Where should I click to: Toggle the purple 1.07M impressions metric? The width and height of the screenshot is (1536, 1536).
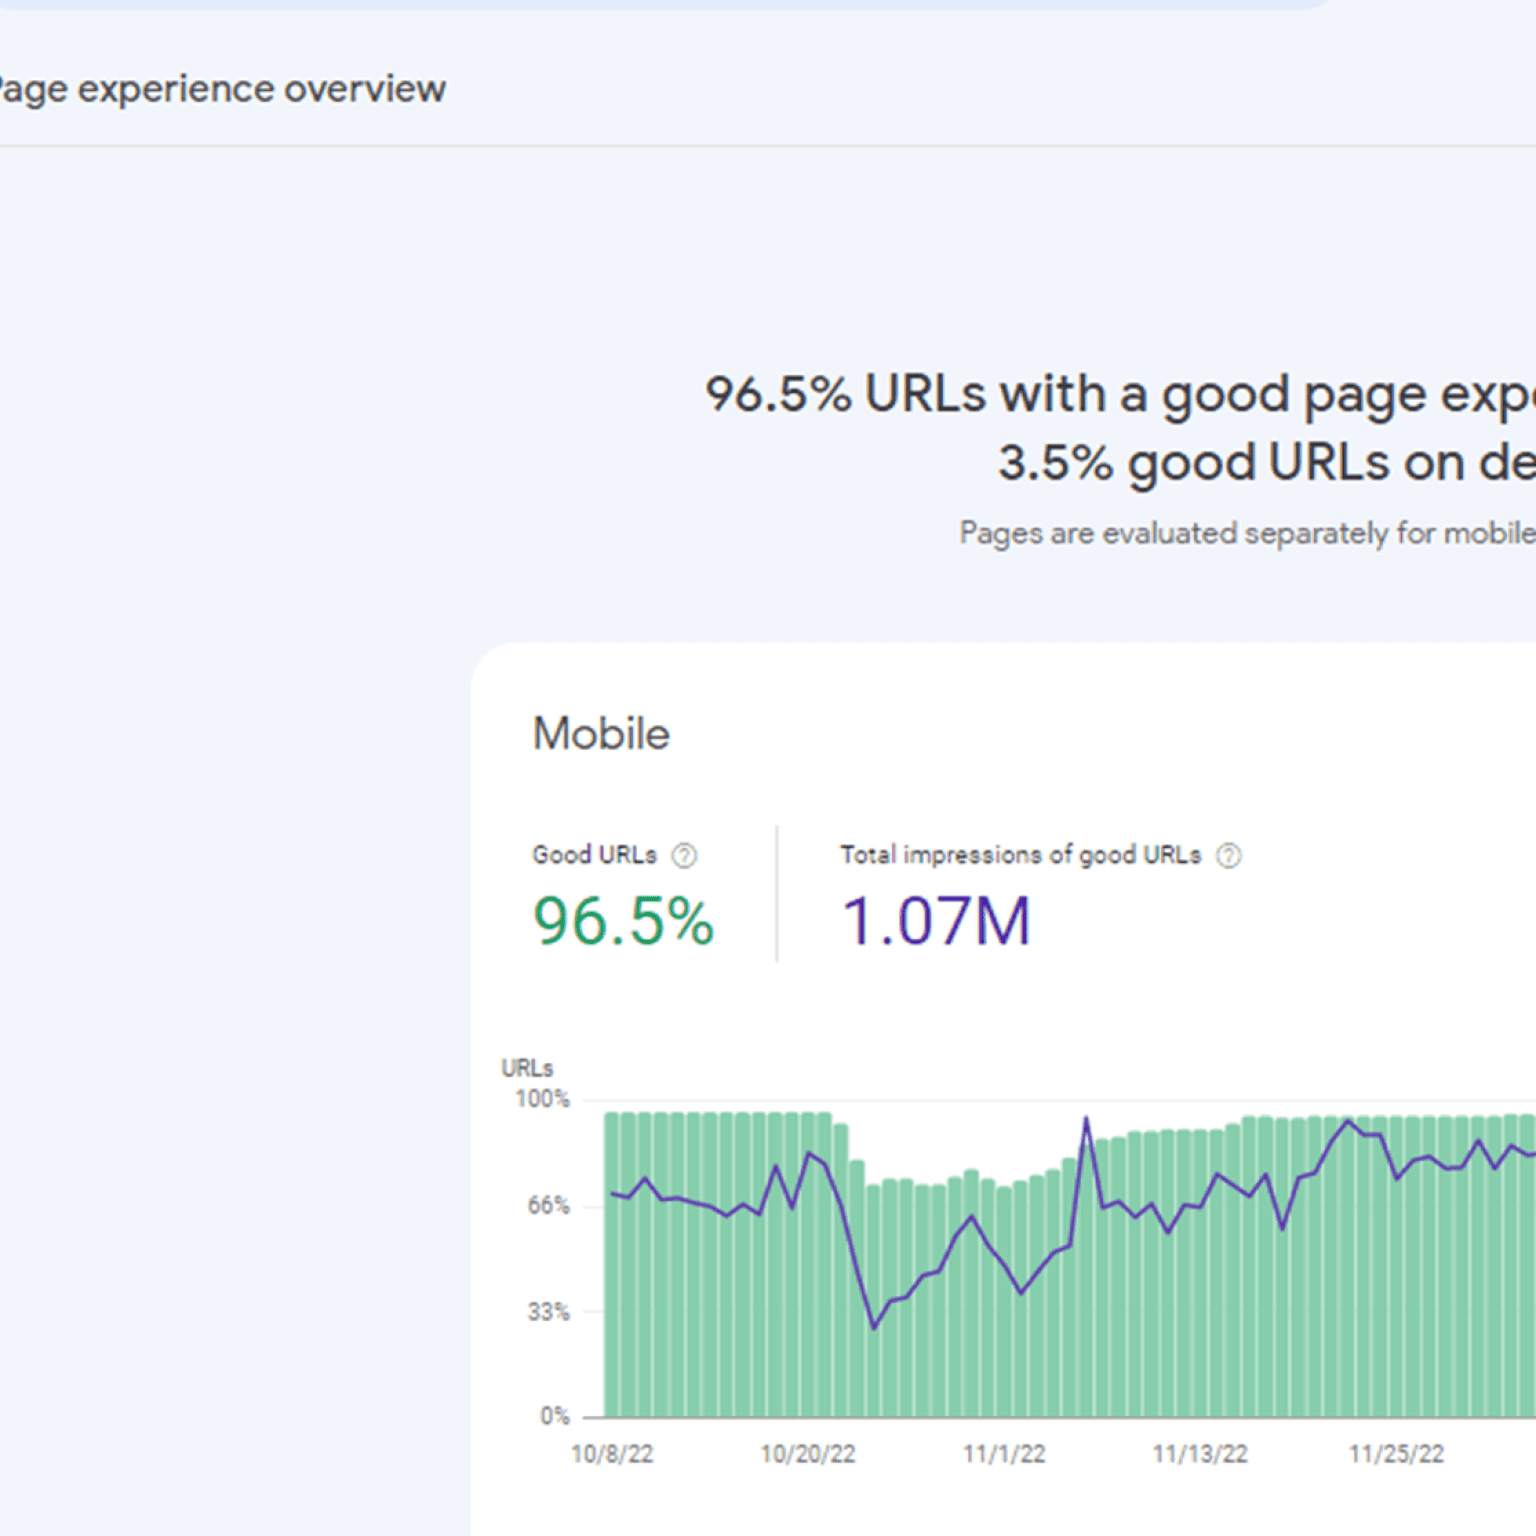tap(935, 921)
